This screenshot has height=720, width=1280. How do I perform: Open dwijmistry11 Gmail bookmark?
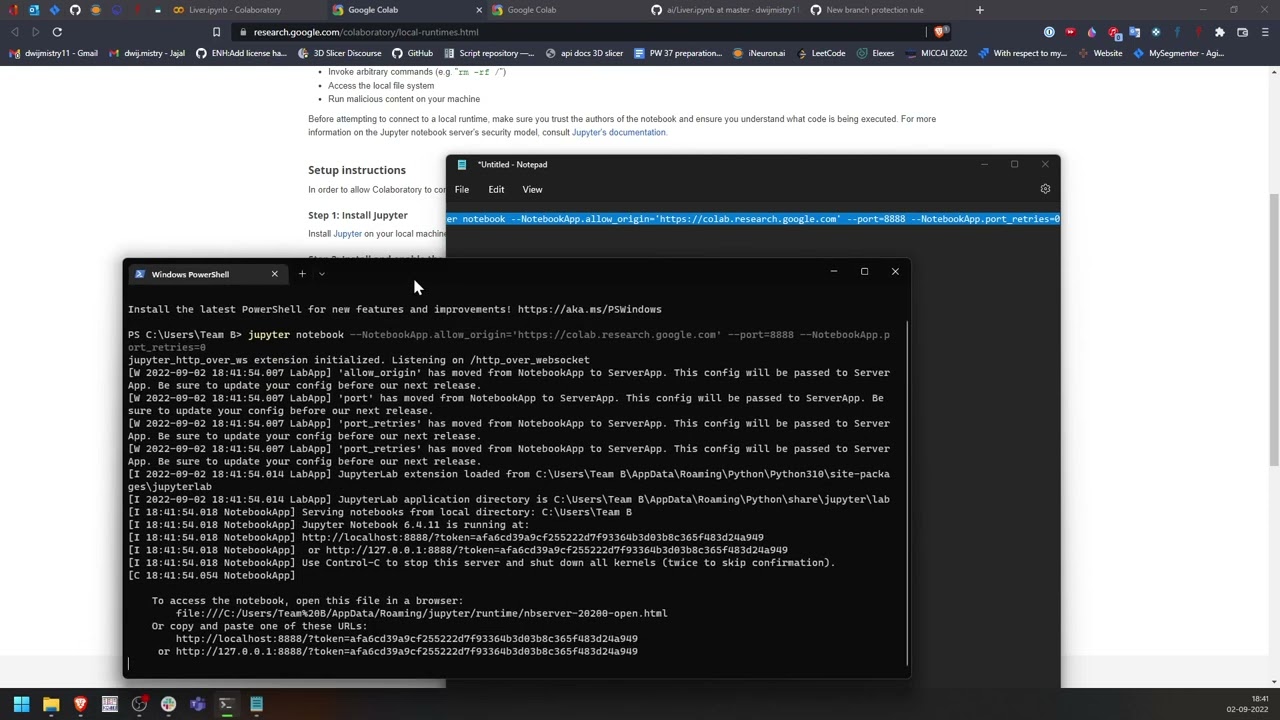[x=54, y=53]
